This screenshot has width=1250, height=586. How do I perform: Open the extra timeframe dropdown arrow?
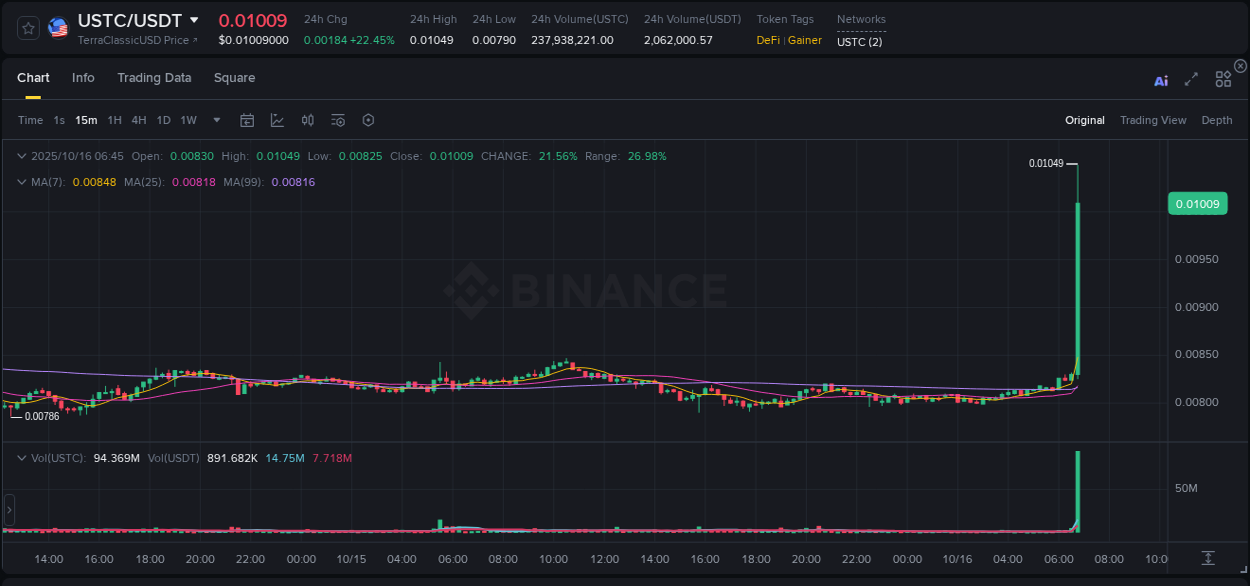coord(216,120)
